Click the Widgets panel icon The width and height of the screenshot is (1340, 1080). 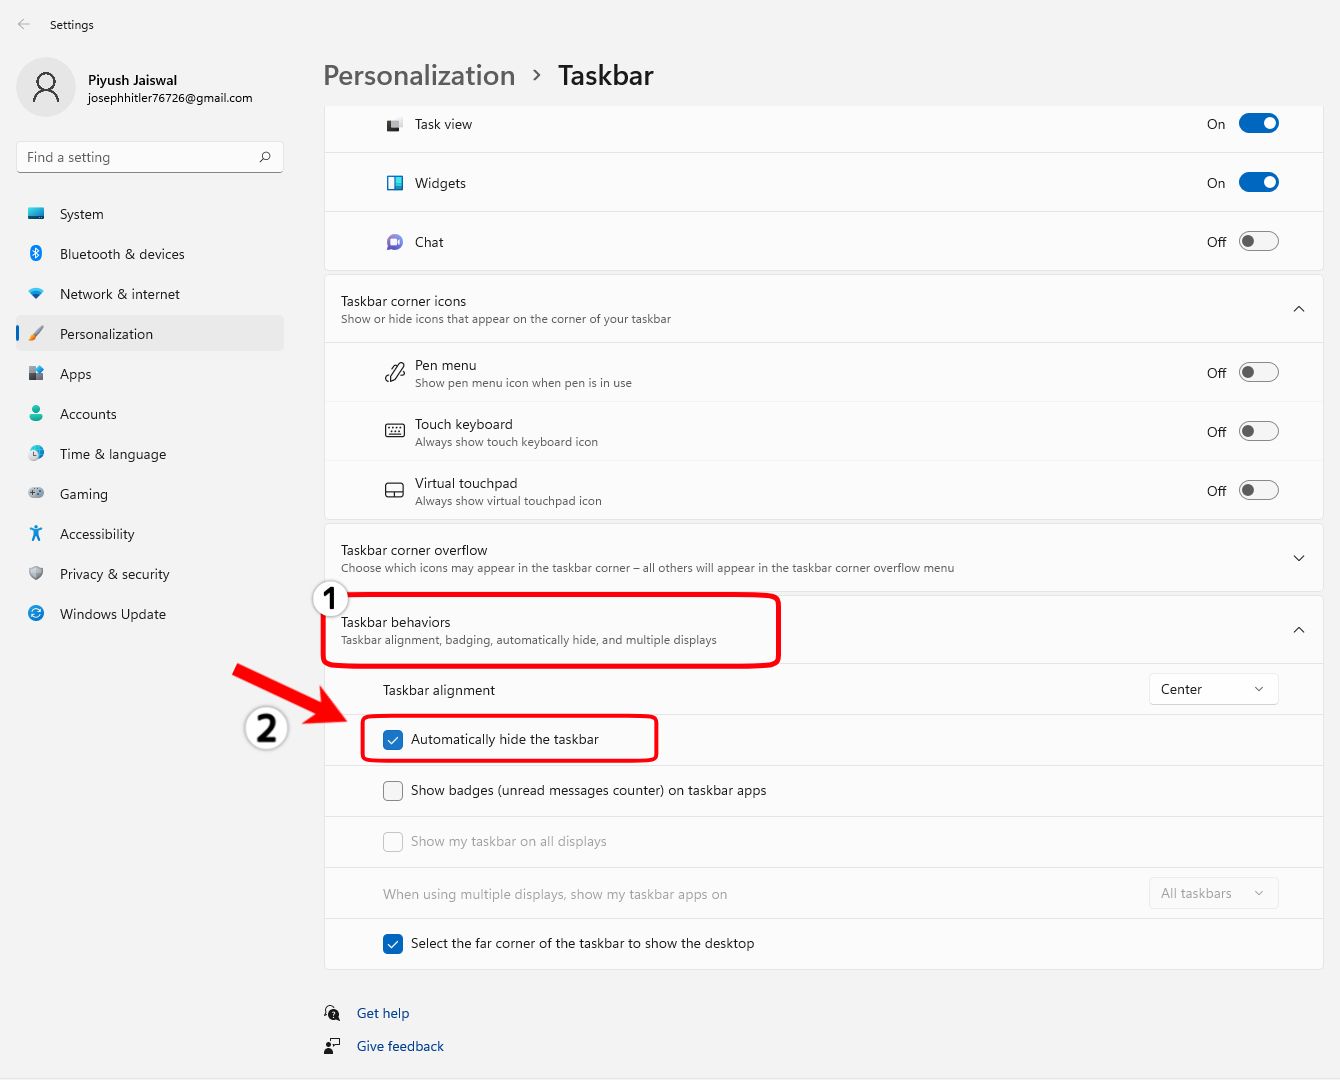394,182
